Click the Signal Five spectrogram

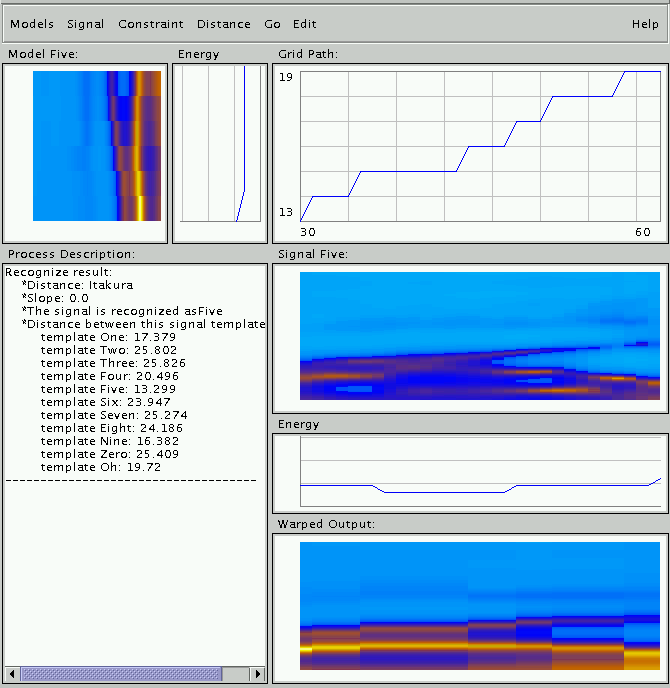[x=480, y=336]
